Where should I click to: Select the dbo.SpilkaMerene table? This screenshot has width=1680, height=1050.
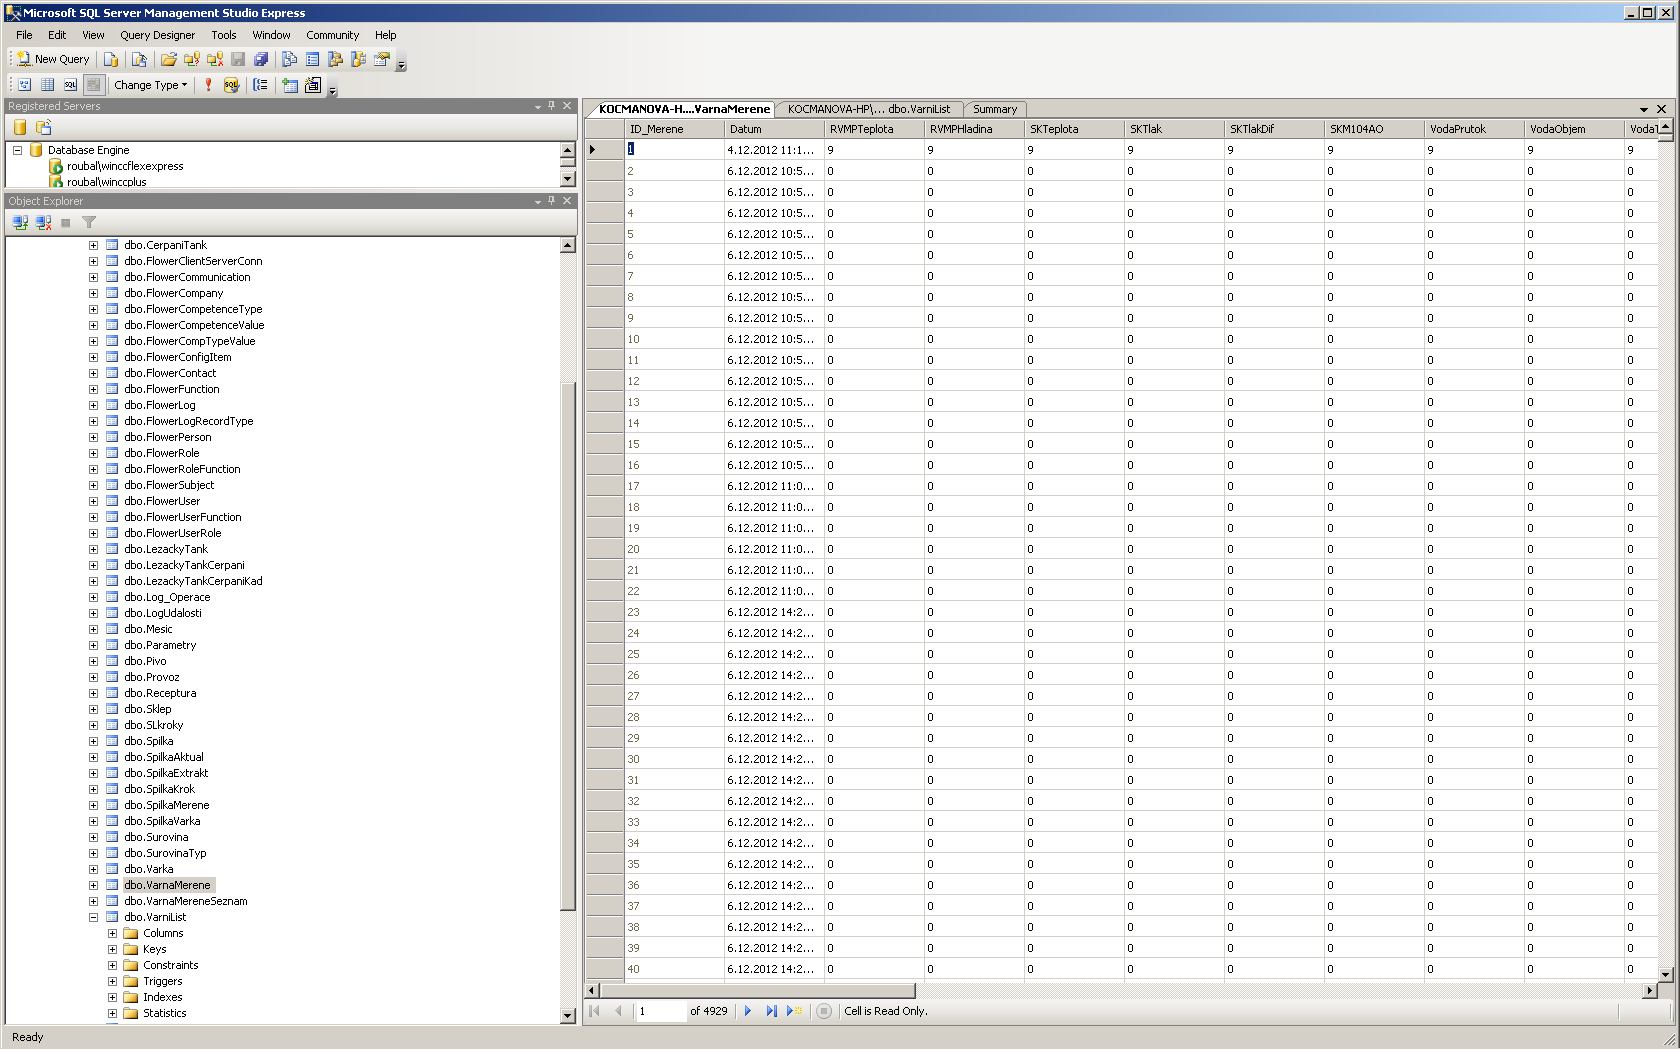[166, 805]
